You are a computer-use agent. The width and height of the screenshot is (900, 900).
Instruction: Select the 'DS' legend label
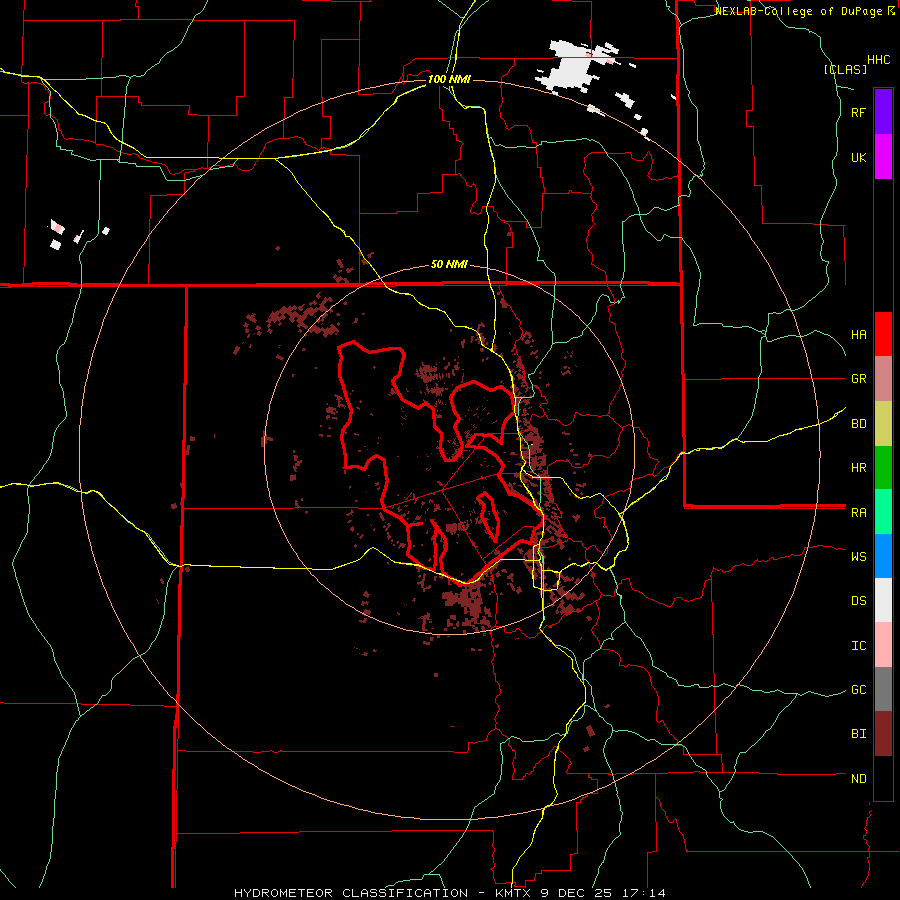(x=858, y=601)
